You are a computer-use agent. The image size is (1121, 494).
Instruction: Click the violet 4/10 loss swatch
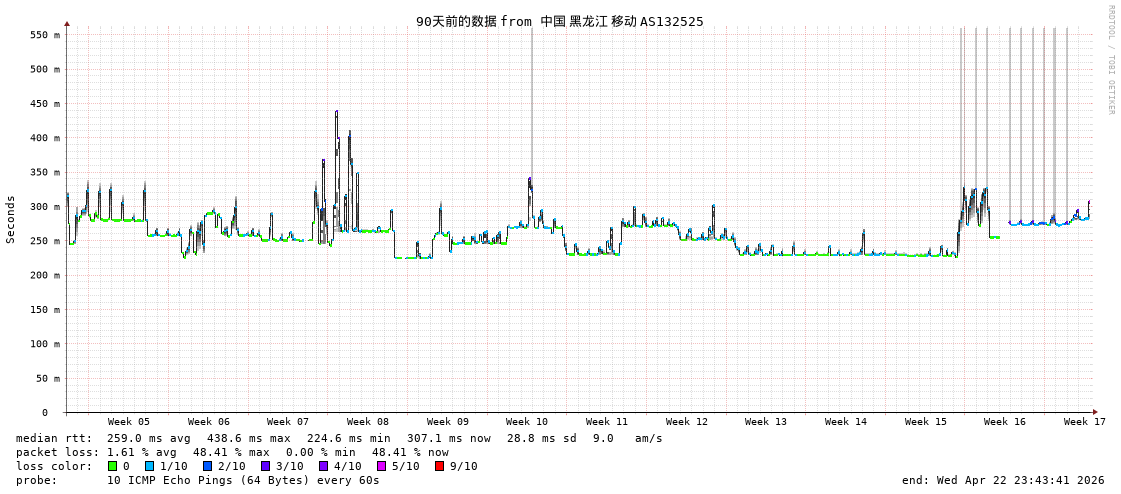click(x=324, y=466)
